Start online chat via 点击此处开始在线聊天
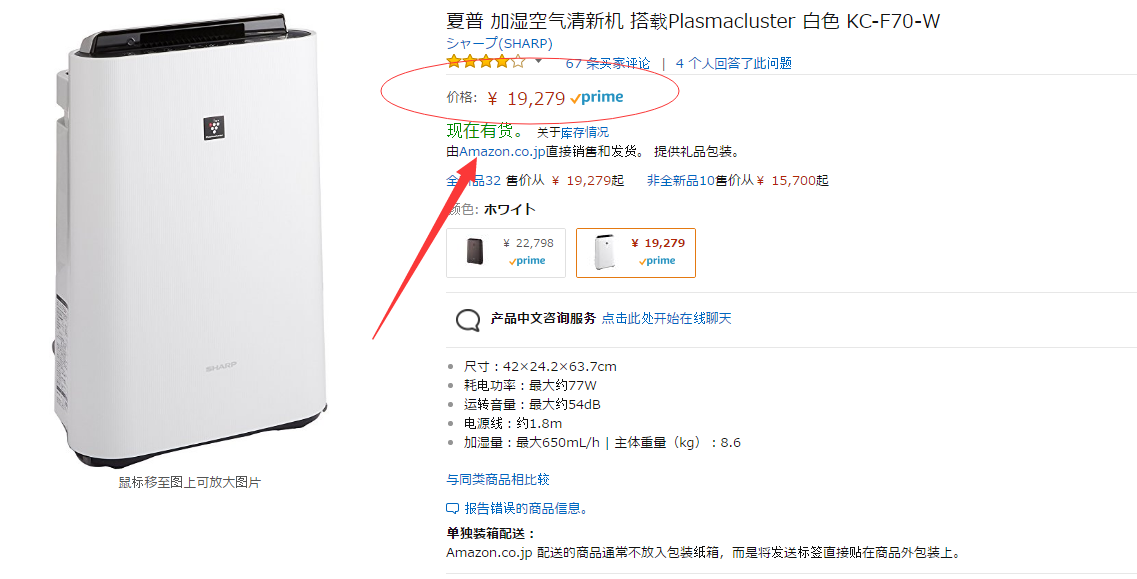1137x579 pixels. tap(666, 319)
